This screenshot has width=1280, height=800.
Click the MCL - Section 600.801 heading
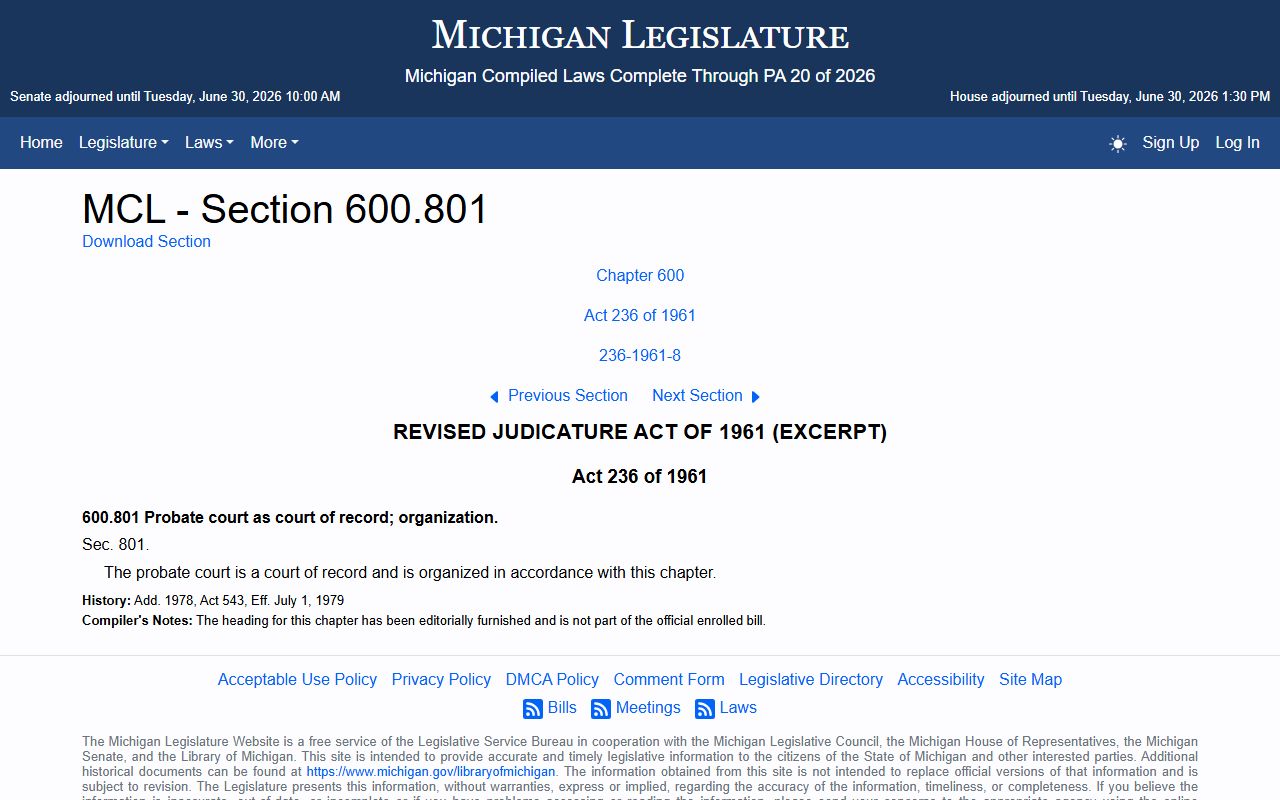285,209
